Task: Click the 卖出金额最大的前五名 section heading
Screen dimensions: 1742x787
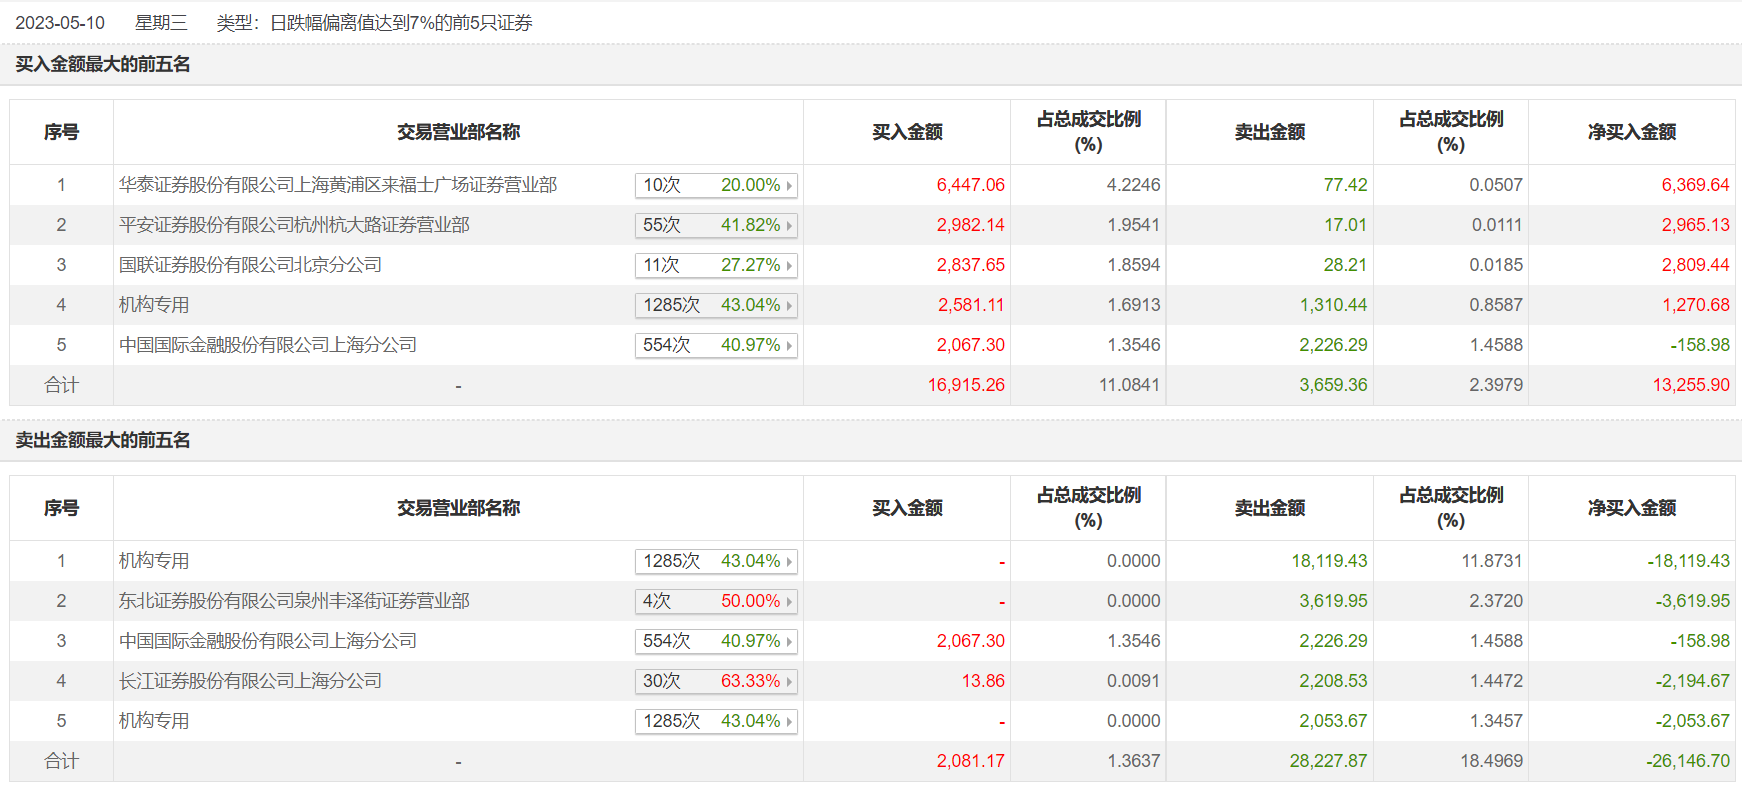Action: [x=103, y=440]
